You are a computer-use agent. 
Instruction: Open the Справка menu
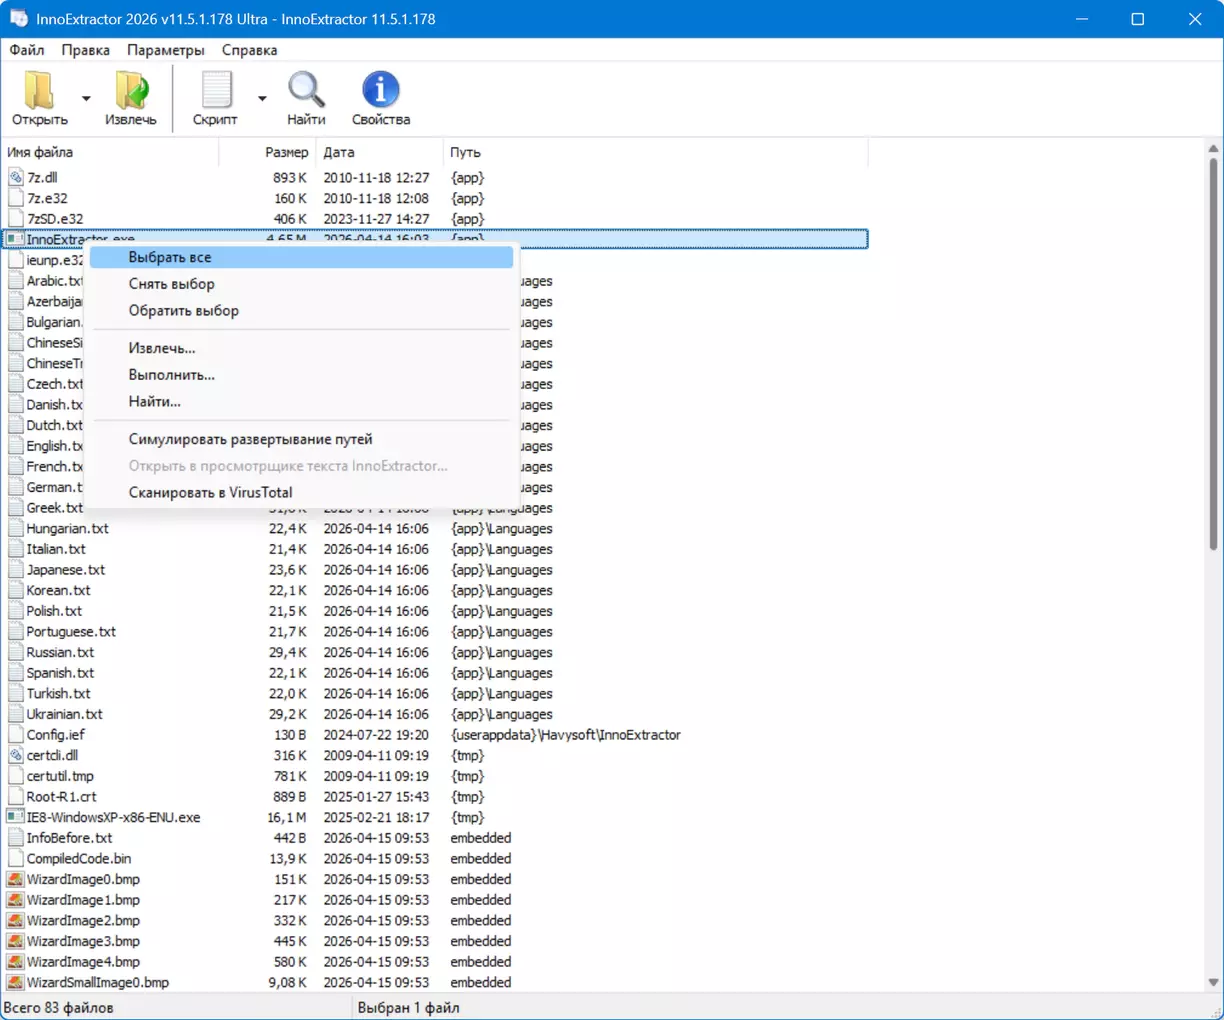tap(249, 50)
